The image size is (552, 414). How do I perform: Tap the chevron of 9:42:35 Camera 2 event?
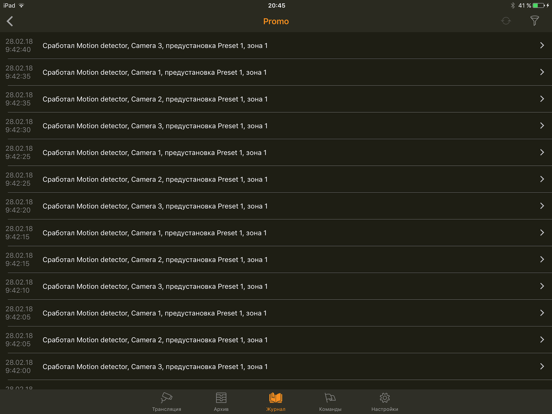(542, 99)
